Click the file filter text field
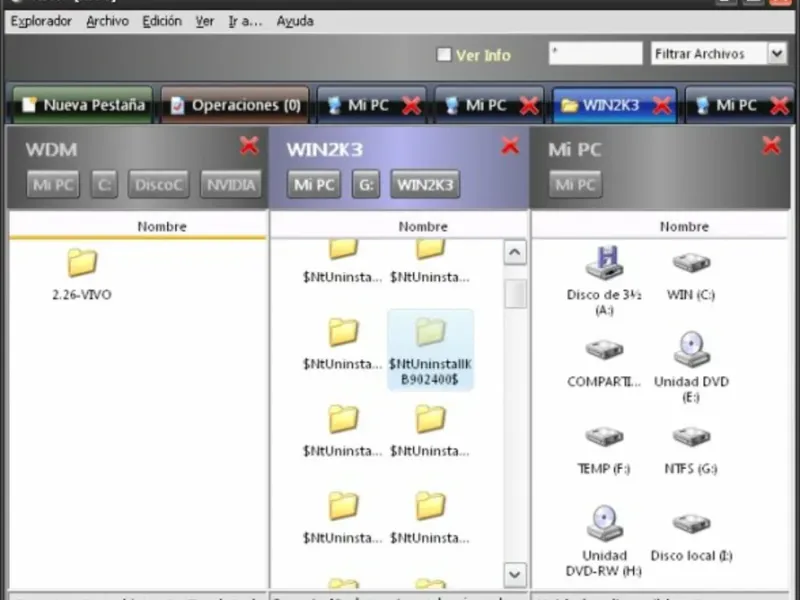The width and height of the screenshot is (800, 600). (x=595, y=54)
